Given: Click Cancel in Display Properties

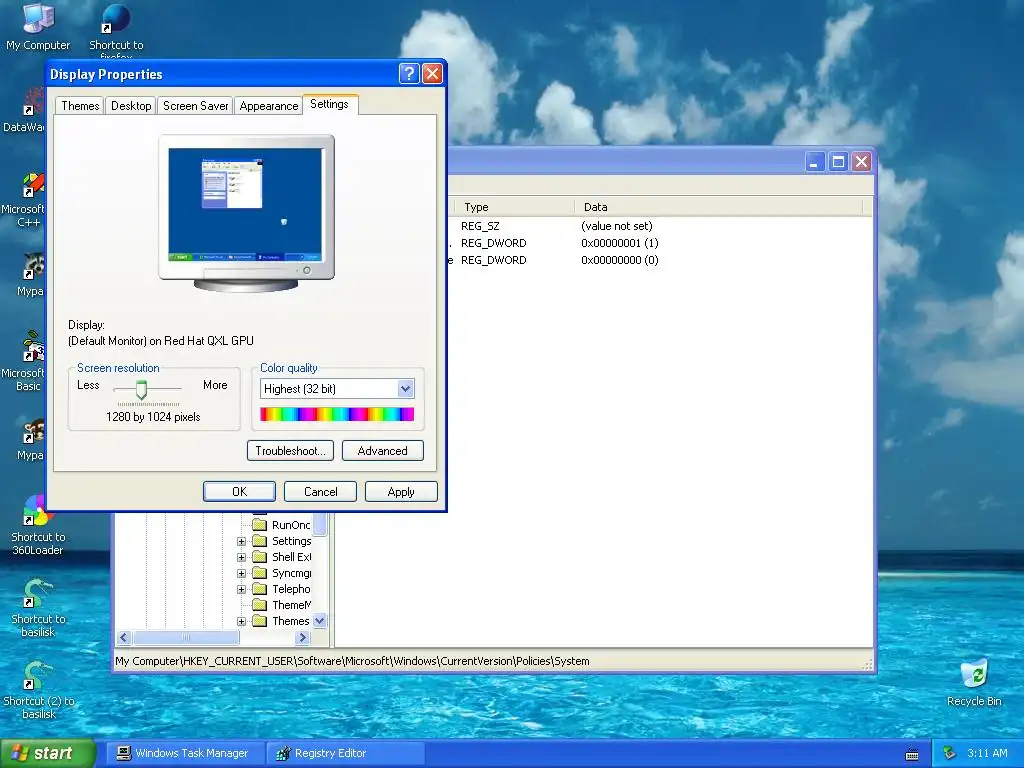Looking at the screenshot, I should click(x=321, y=492).
